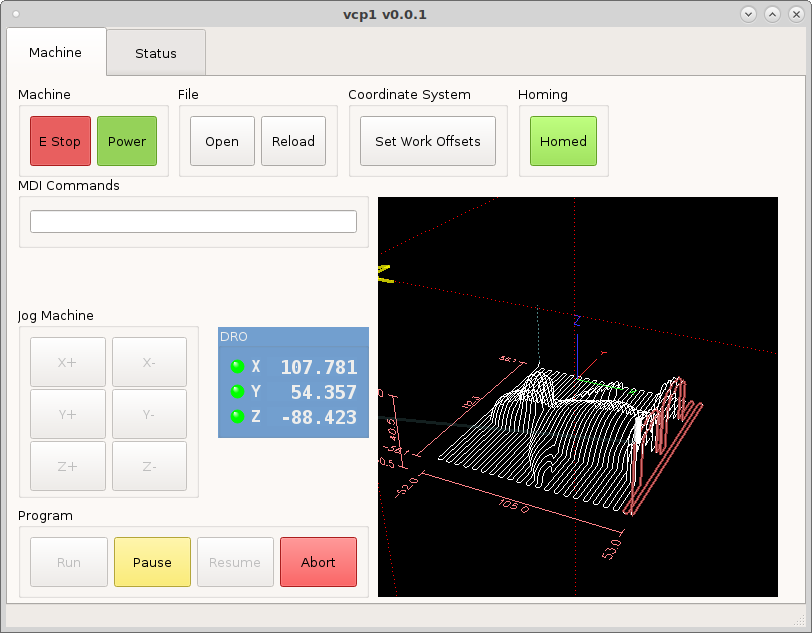Click the Z DRO value -88.423
This screenshot has height=633, width=812.
pyautogui.click(x=319, y=417)
